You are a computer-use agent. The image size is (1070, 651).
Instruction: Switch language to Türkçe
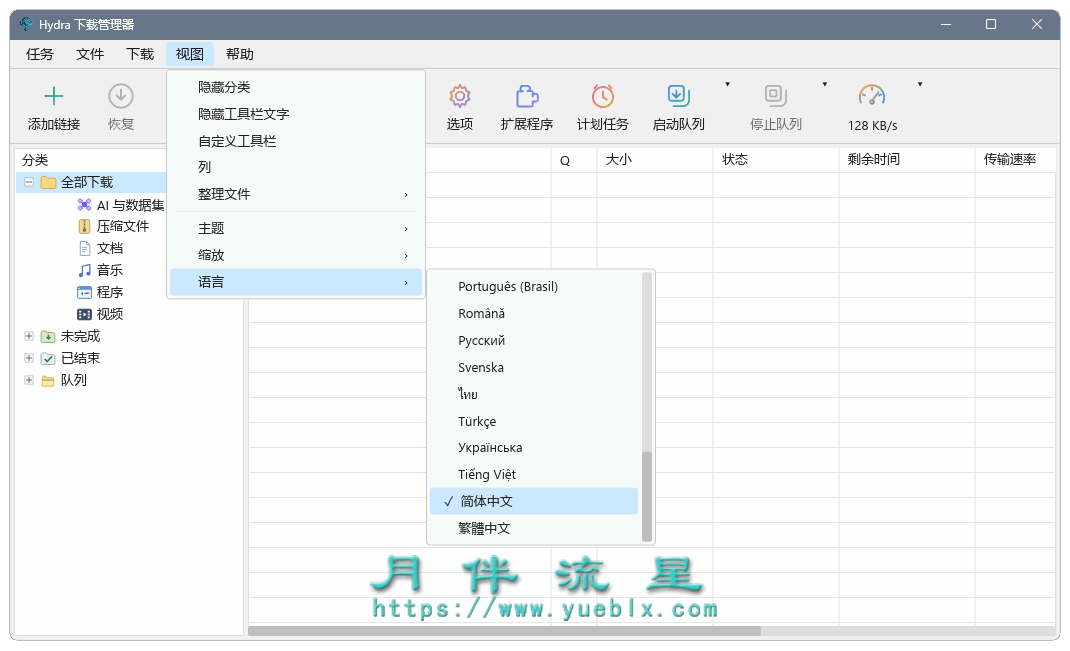(534, 421)
